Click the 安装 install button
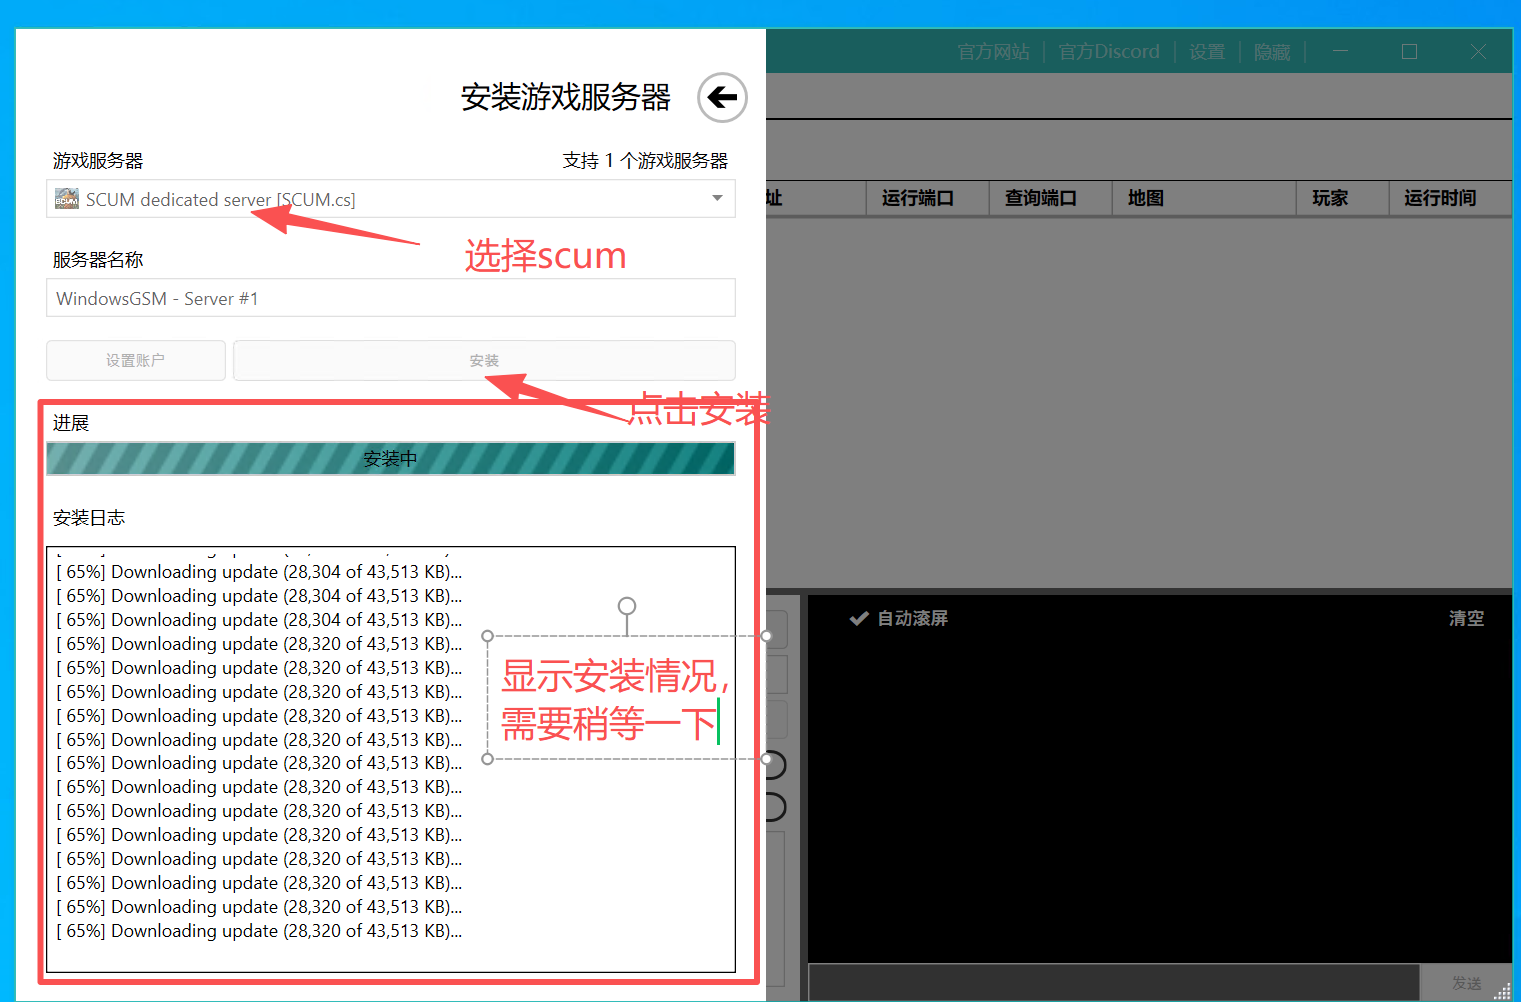 click(483, 360)
